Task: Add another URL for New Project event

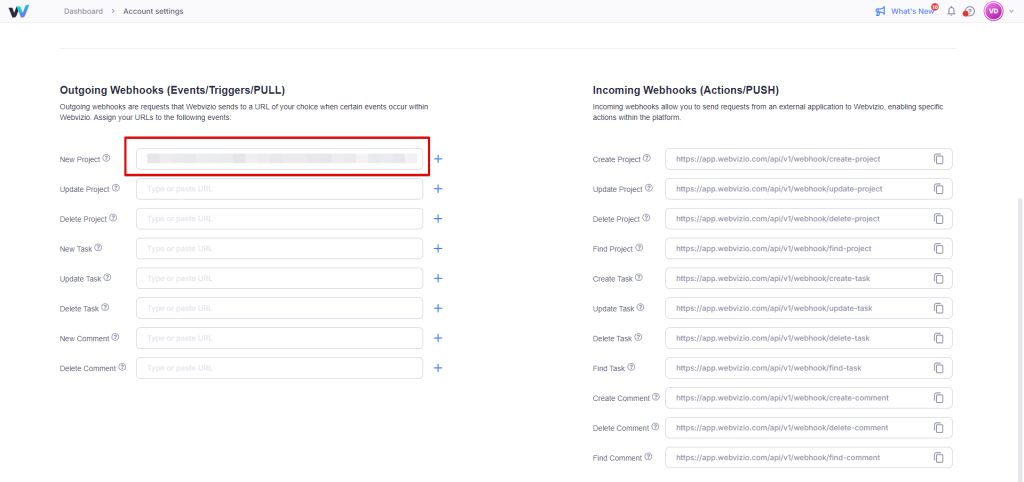Action: tap(438, 159)
